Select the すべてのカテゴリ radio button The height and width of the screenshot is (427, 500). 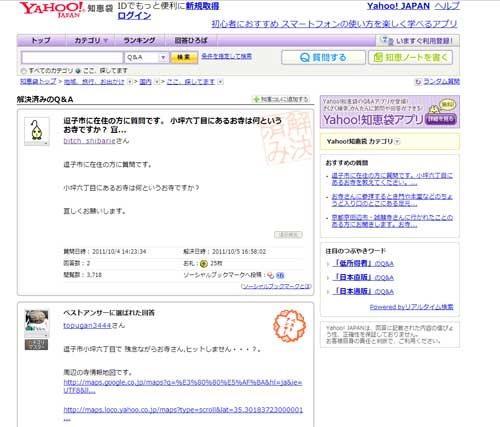(x=23, y=71)
